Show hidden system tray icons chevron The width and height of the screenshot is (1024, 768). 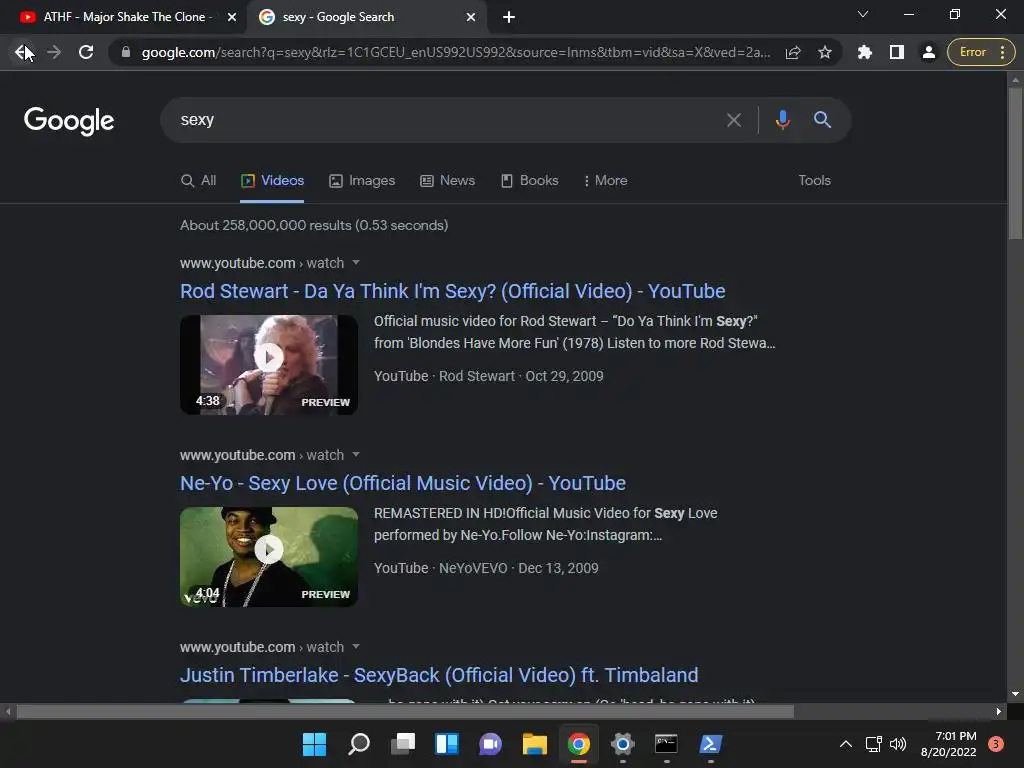tap(846, 744)
